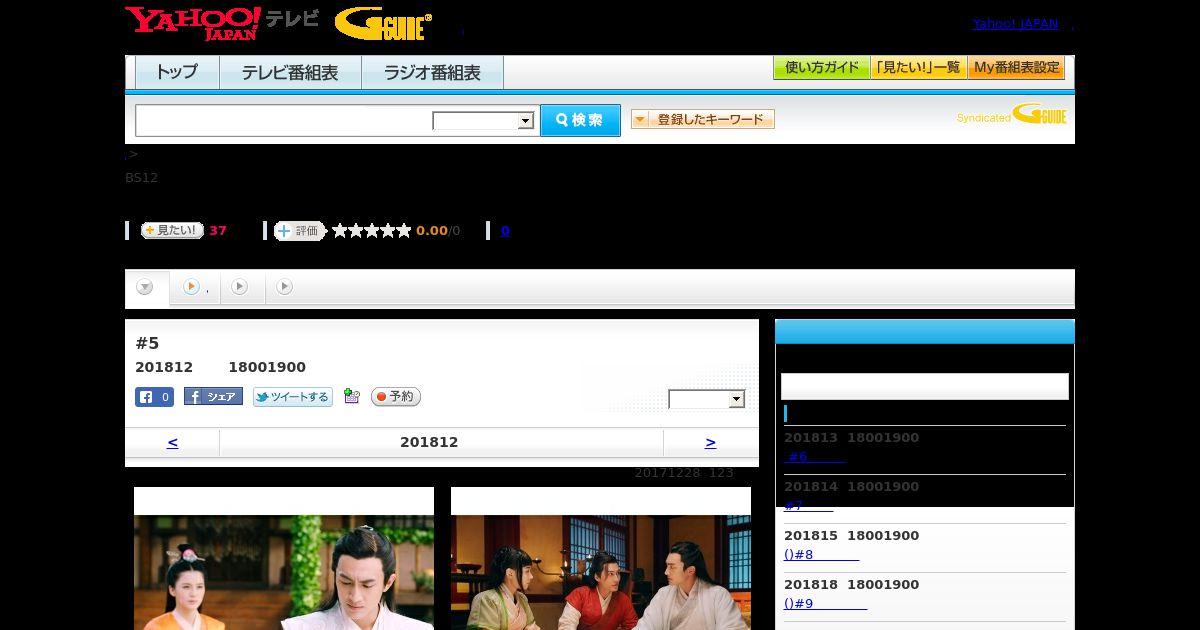Go to previous day with < link
Viewport: 1200px width, 630px height.
tap(172, 442)
